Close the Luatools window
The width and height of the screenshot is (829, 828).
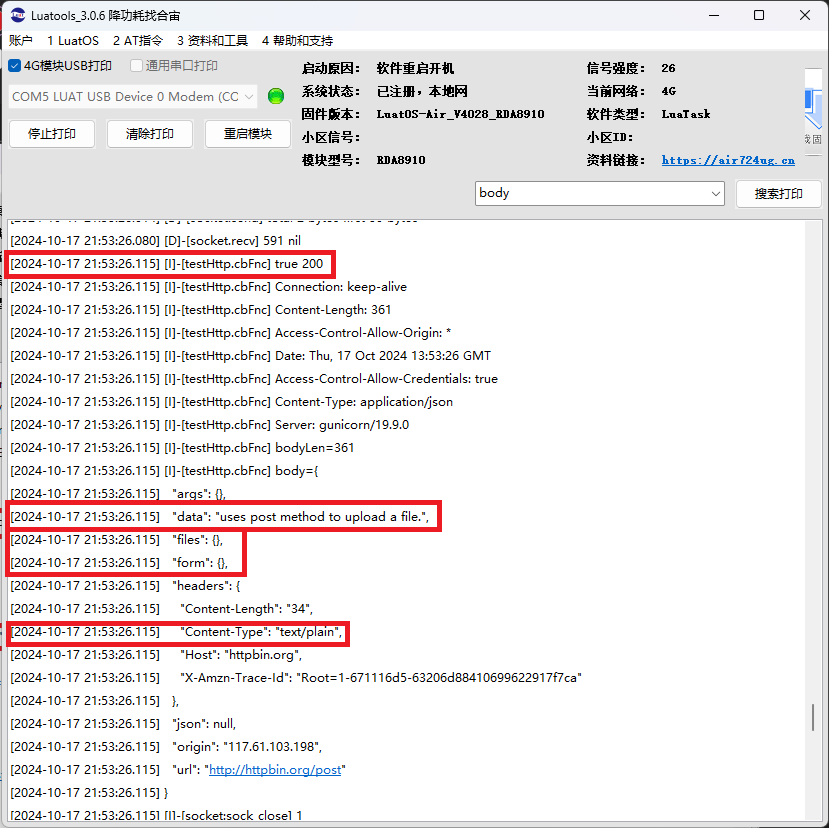pos(805,15)
